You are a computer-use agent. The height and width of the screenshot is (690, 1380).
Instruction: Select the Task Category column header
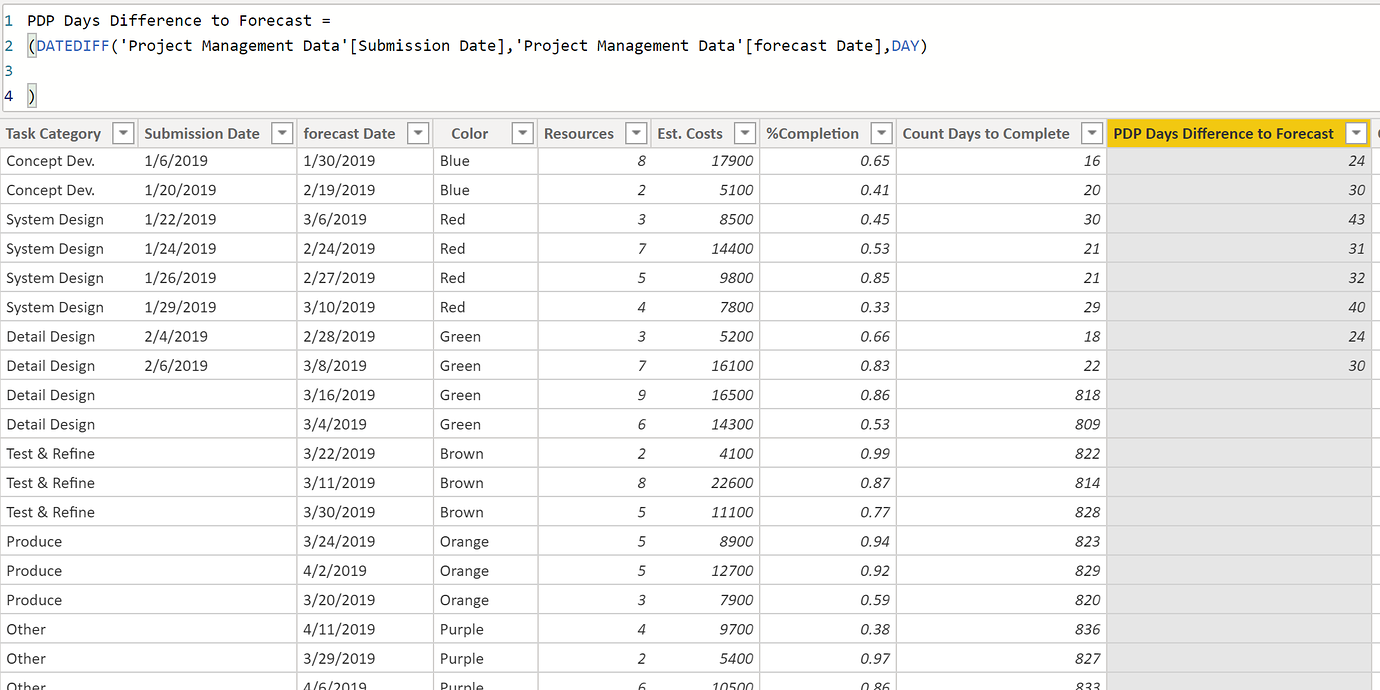(53, 133)
